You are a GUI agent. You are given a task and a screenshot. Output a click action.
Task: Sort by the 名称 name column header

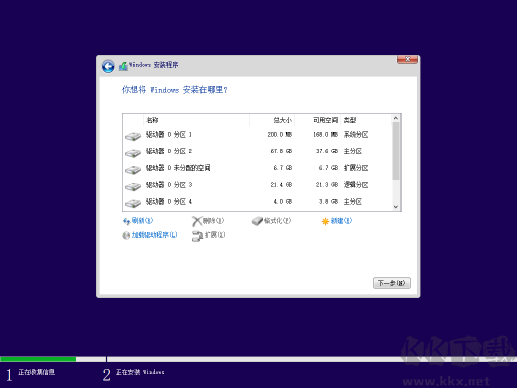coord(196,120)
